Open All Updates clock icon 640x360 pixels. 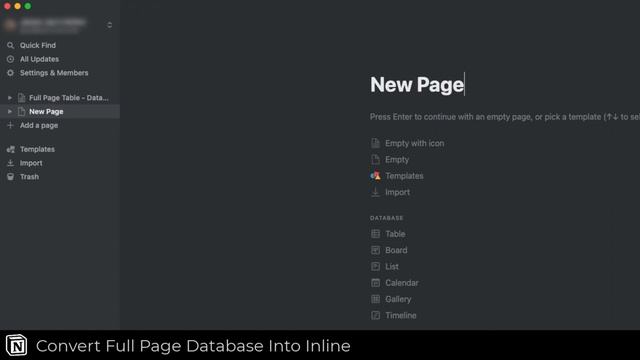(x=11, y=59)
